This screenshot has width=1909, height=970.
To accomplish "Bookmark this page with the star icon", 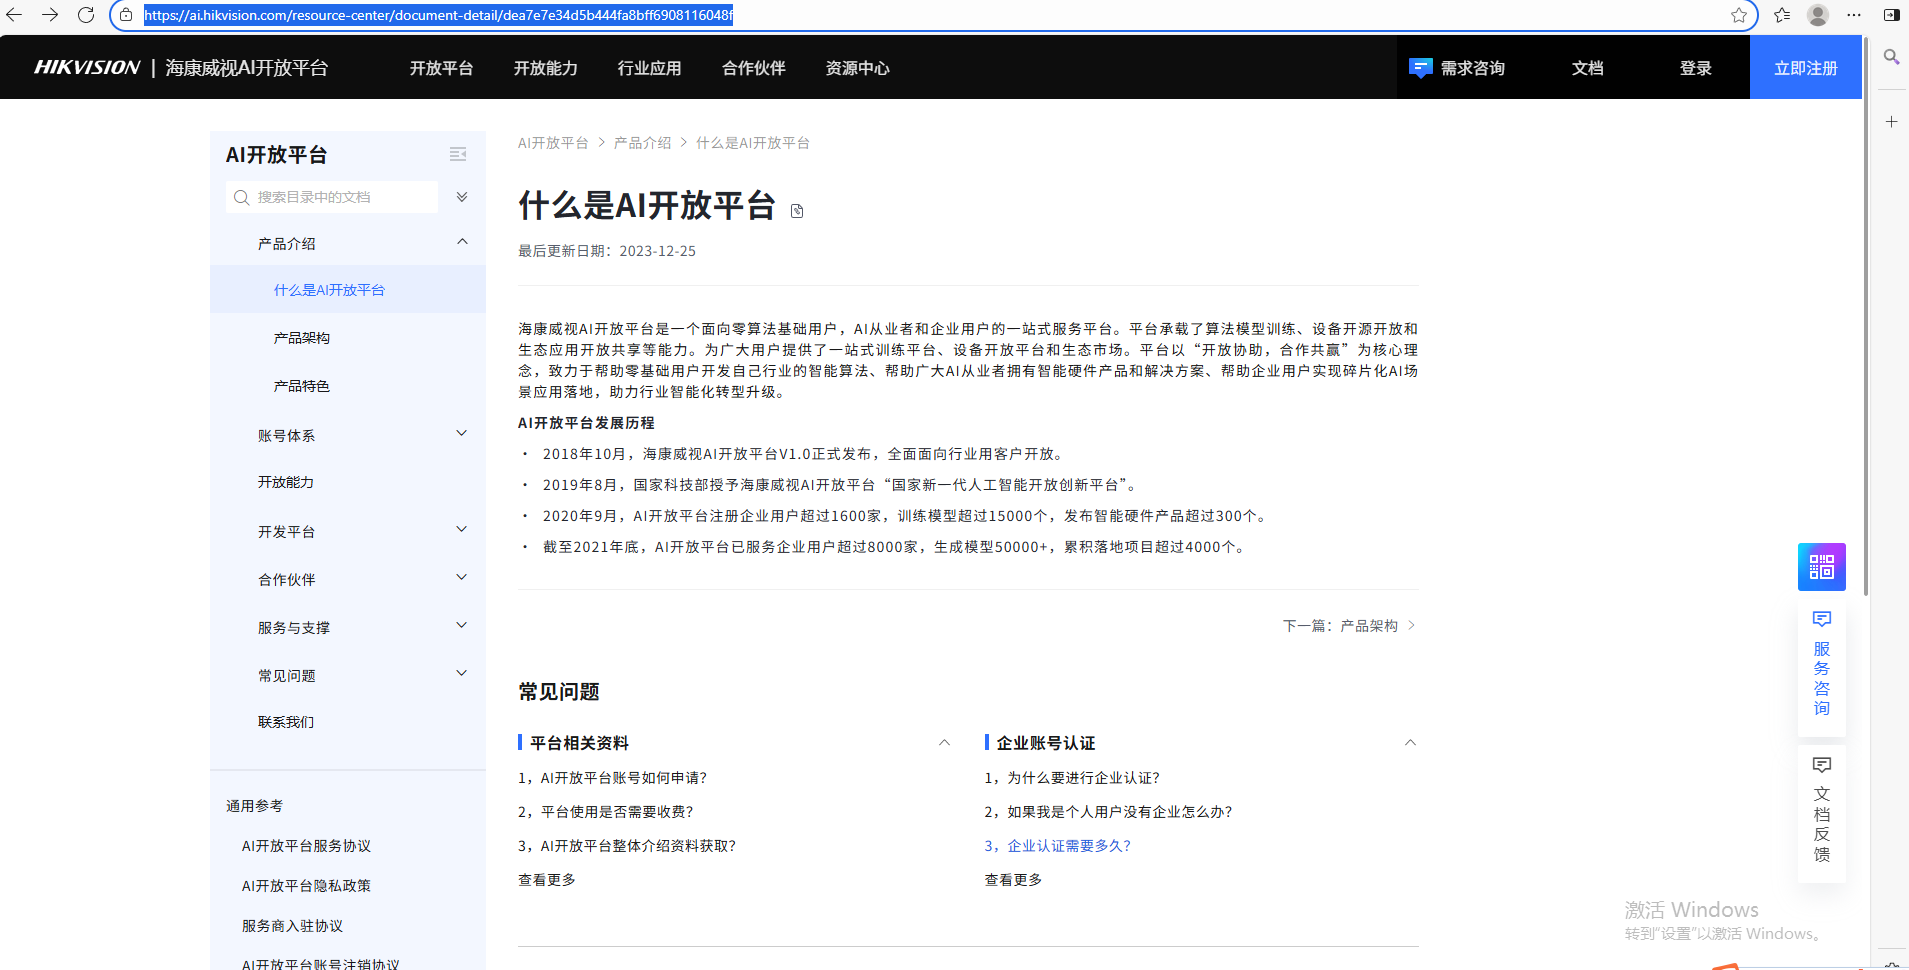I will pos(1739,15).
